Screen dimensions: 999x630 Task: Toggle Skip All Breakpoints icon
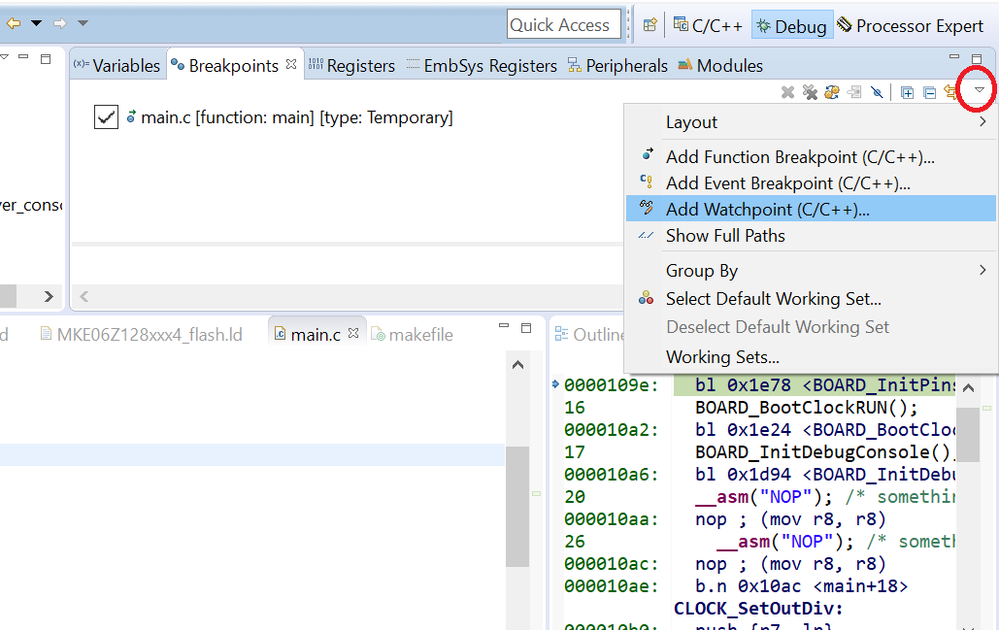[x=877, y=92]
